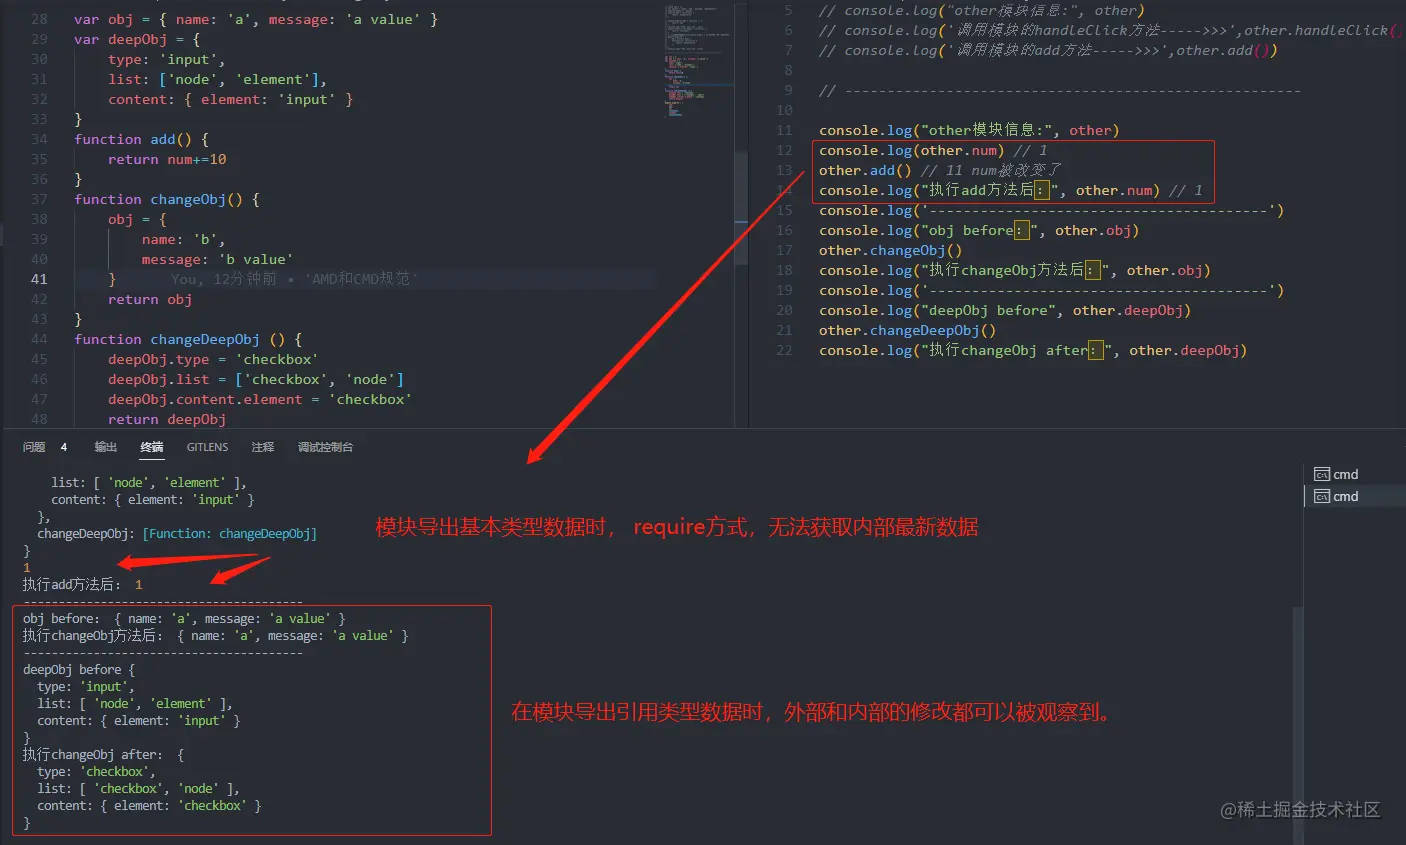Image resolution: width=1406 pixels, height=845 pixels.
Task: Click the 'var deepObj = {' line
Action: [137, 39]
